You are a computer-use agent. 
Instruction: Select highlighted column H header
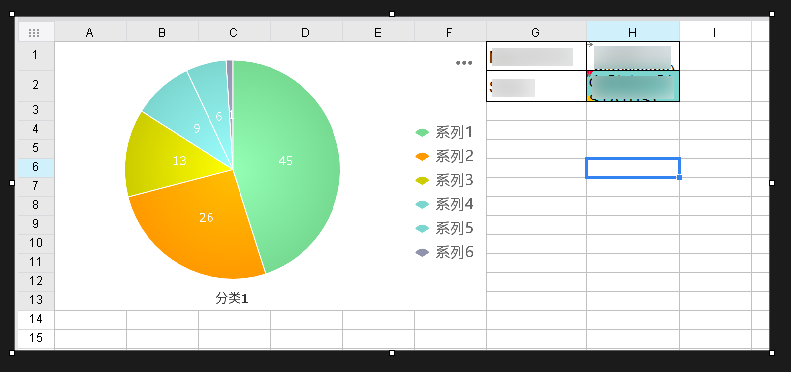click(633, 32)
